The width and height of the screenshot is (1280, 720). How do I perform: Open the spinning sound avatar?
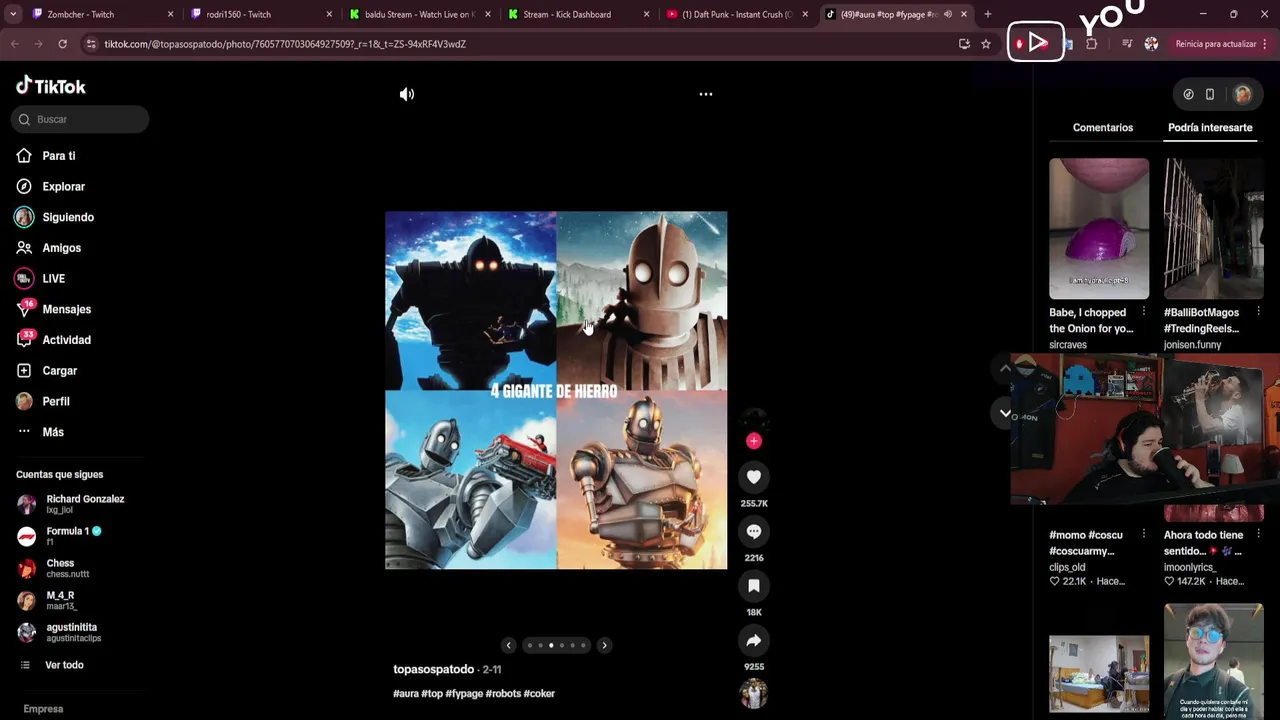754,693
